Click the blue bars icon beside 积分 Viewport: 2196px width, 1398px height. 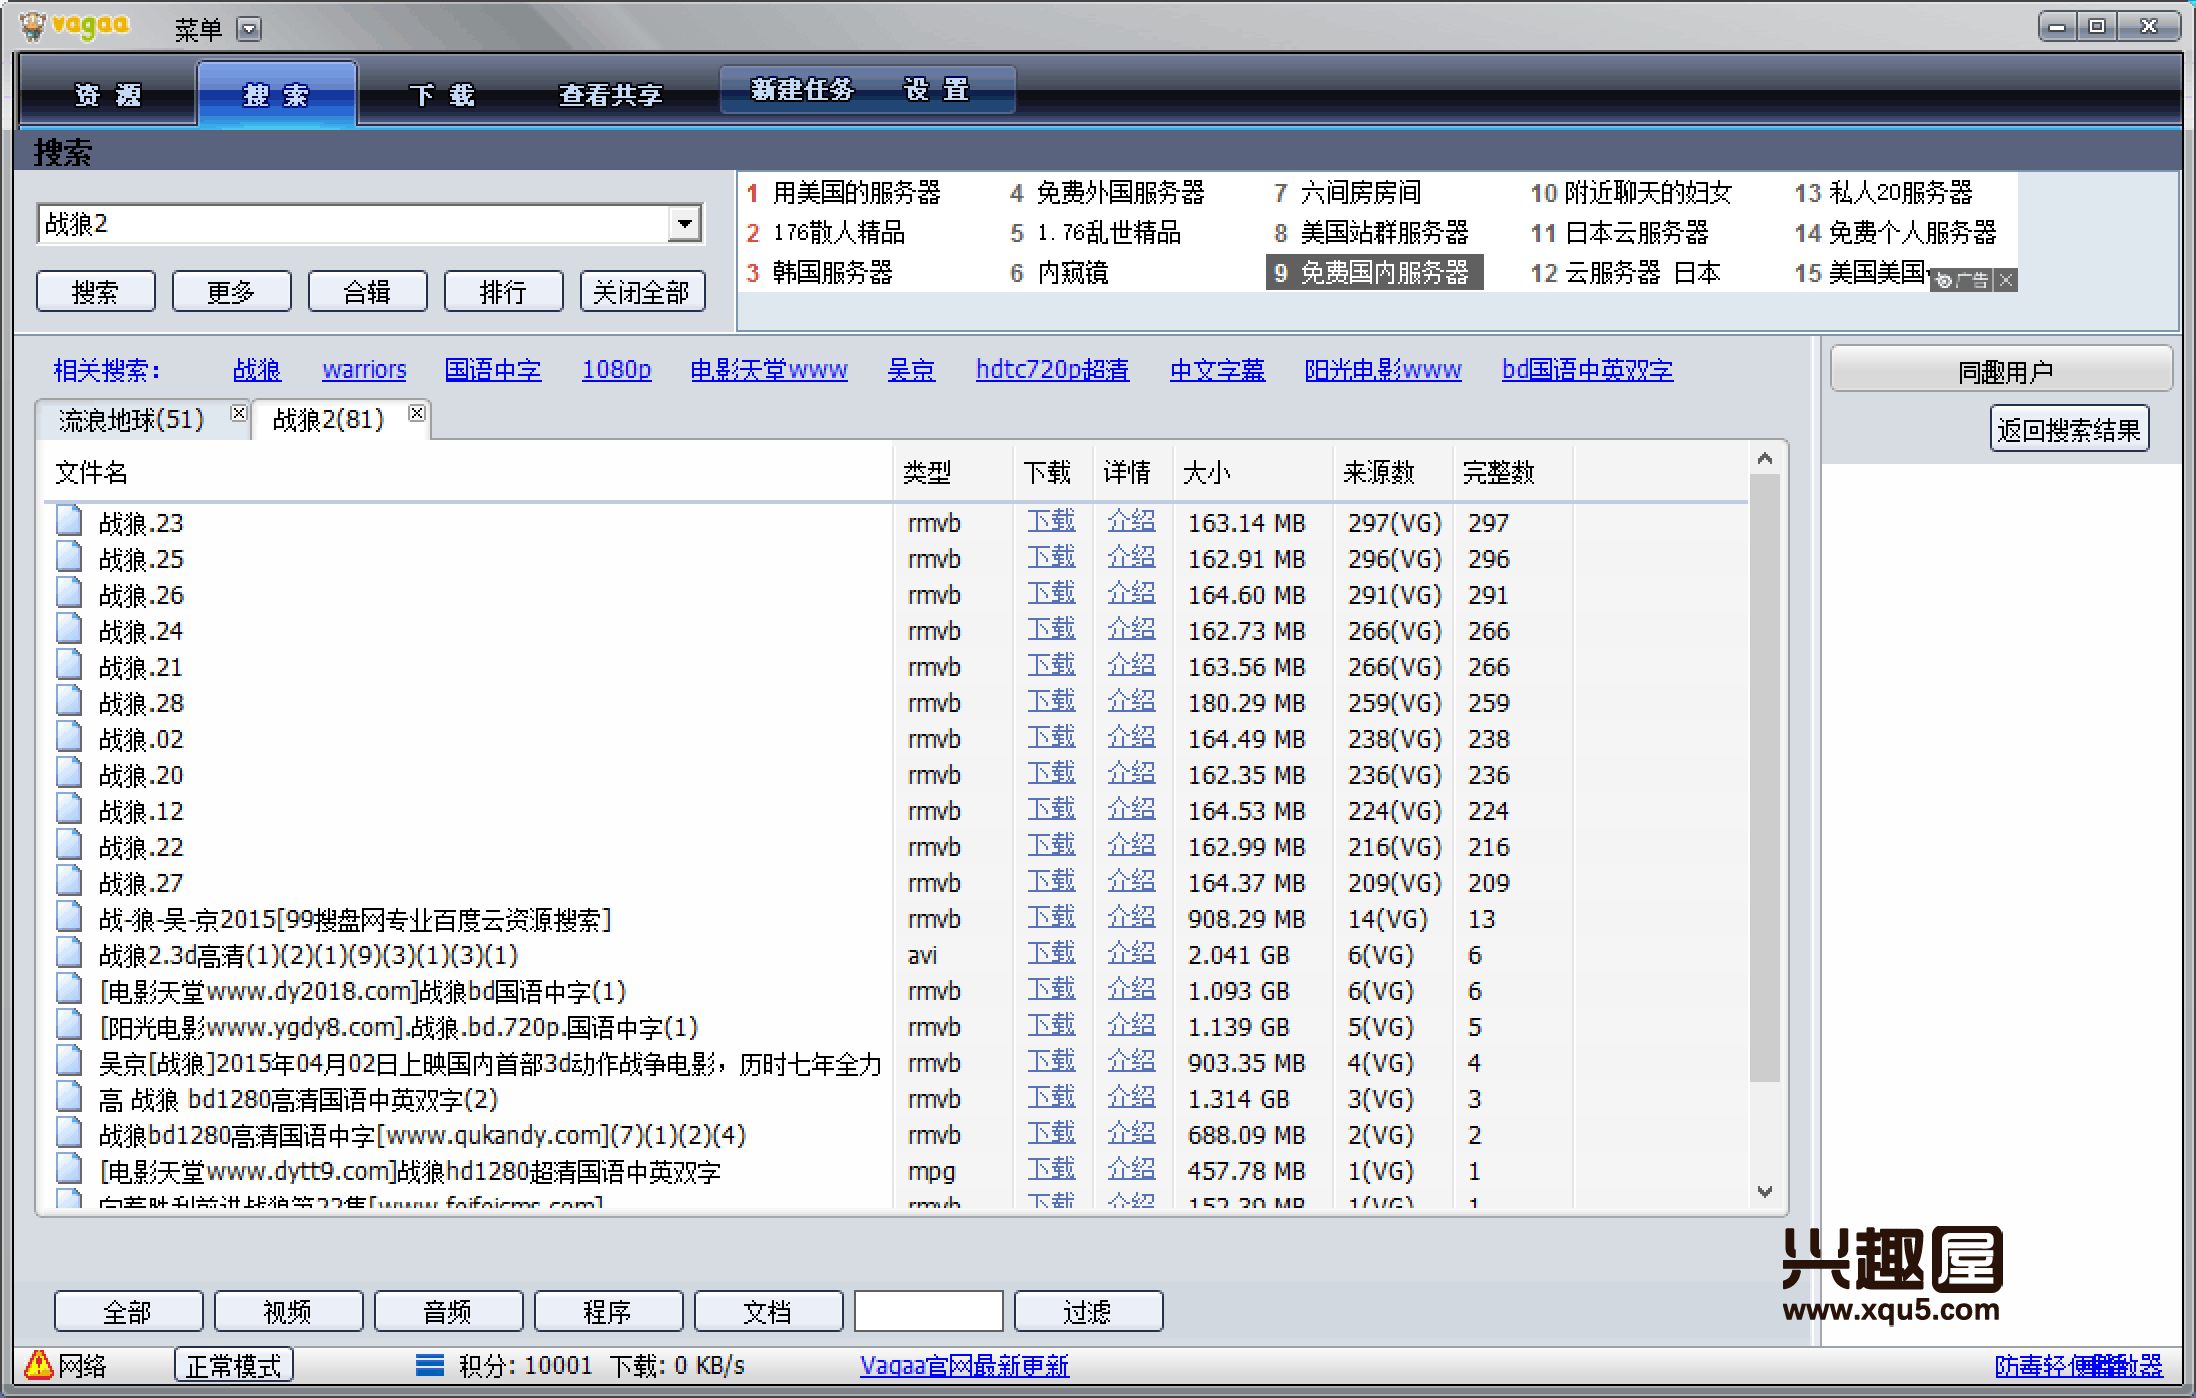click(x=430, y=1365)
